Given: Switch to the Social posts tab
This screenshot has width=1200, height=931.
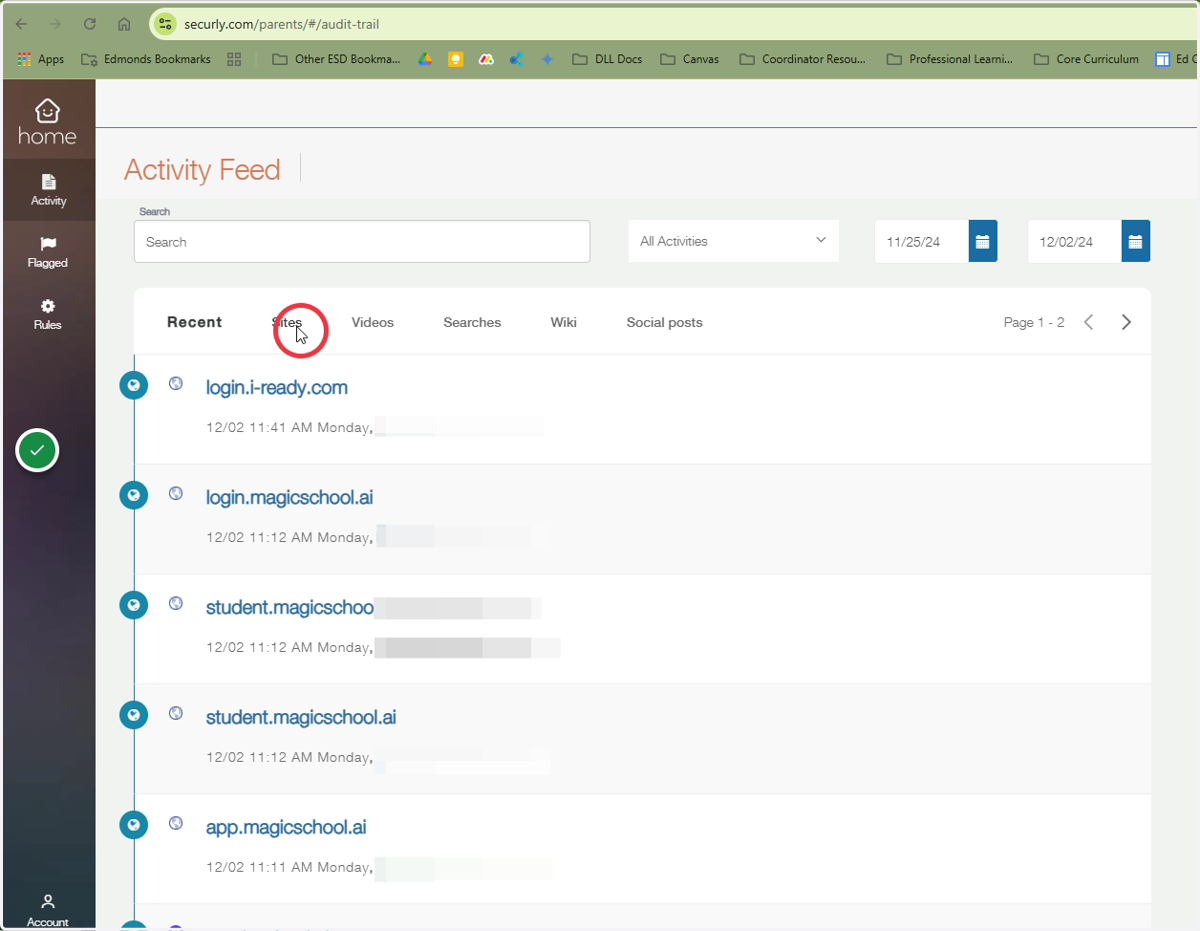Looking at the screenshot, I should pos(665,322).
